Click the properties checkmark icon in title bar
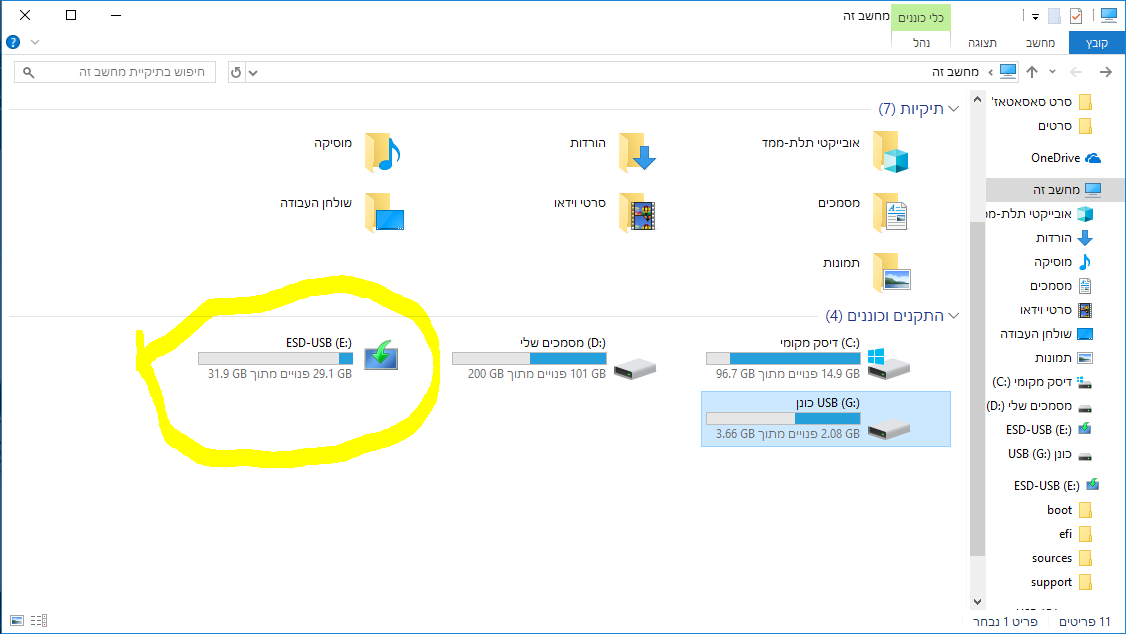1126x634 pixels. coord(1076,15)
